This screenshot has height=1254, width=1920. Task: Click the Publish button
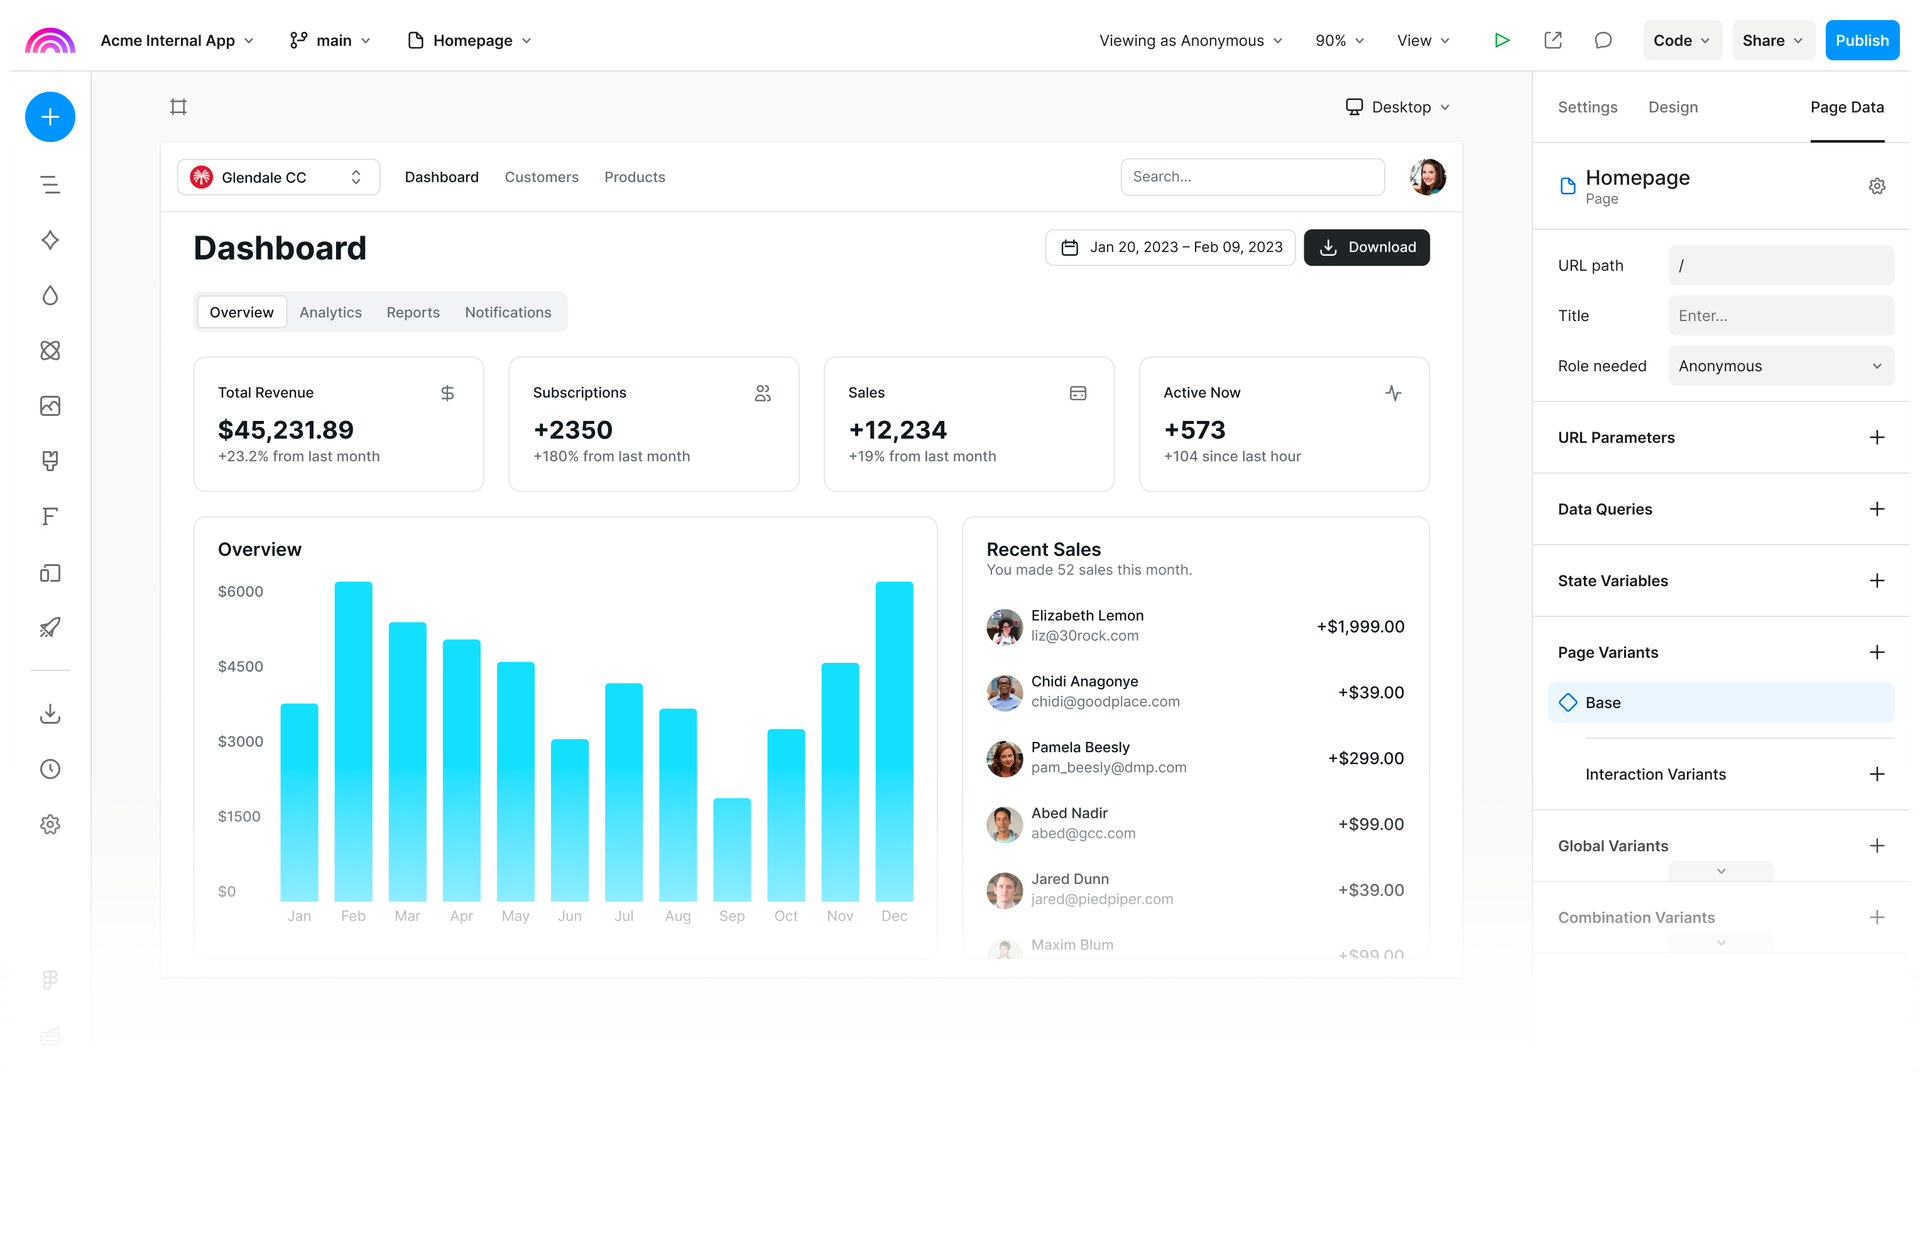[x=1861, y=40]
